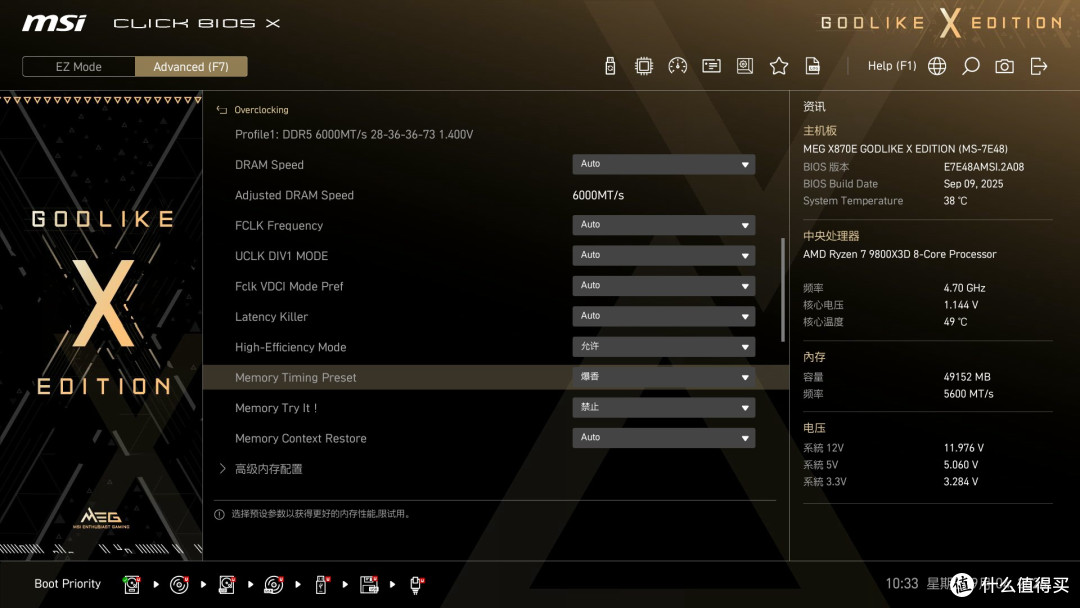Click the MEG X870E GODLIKE motherboard name

(905, 149)
